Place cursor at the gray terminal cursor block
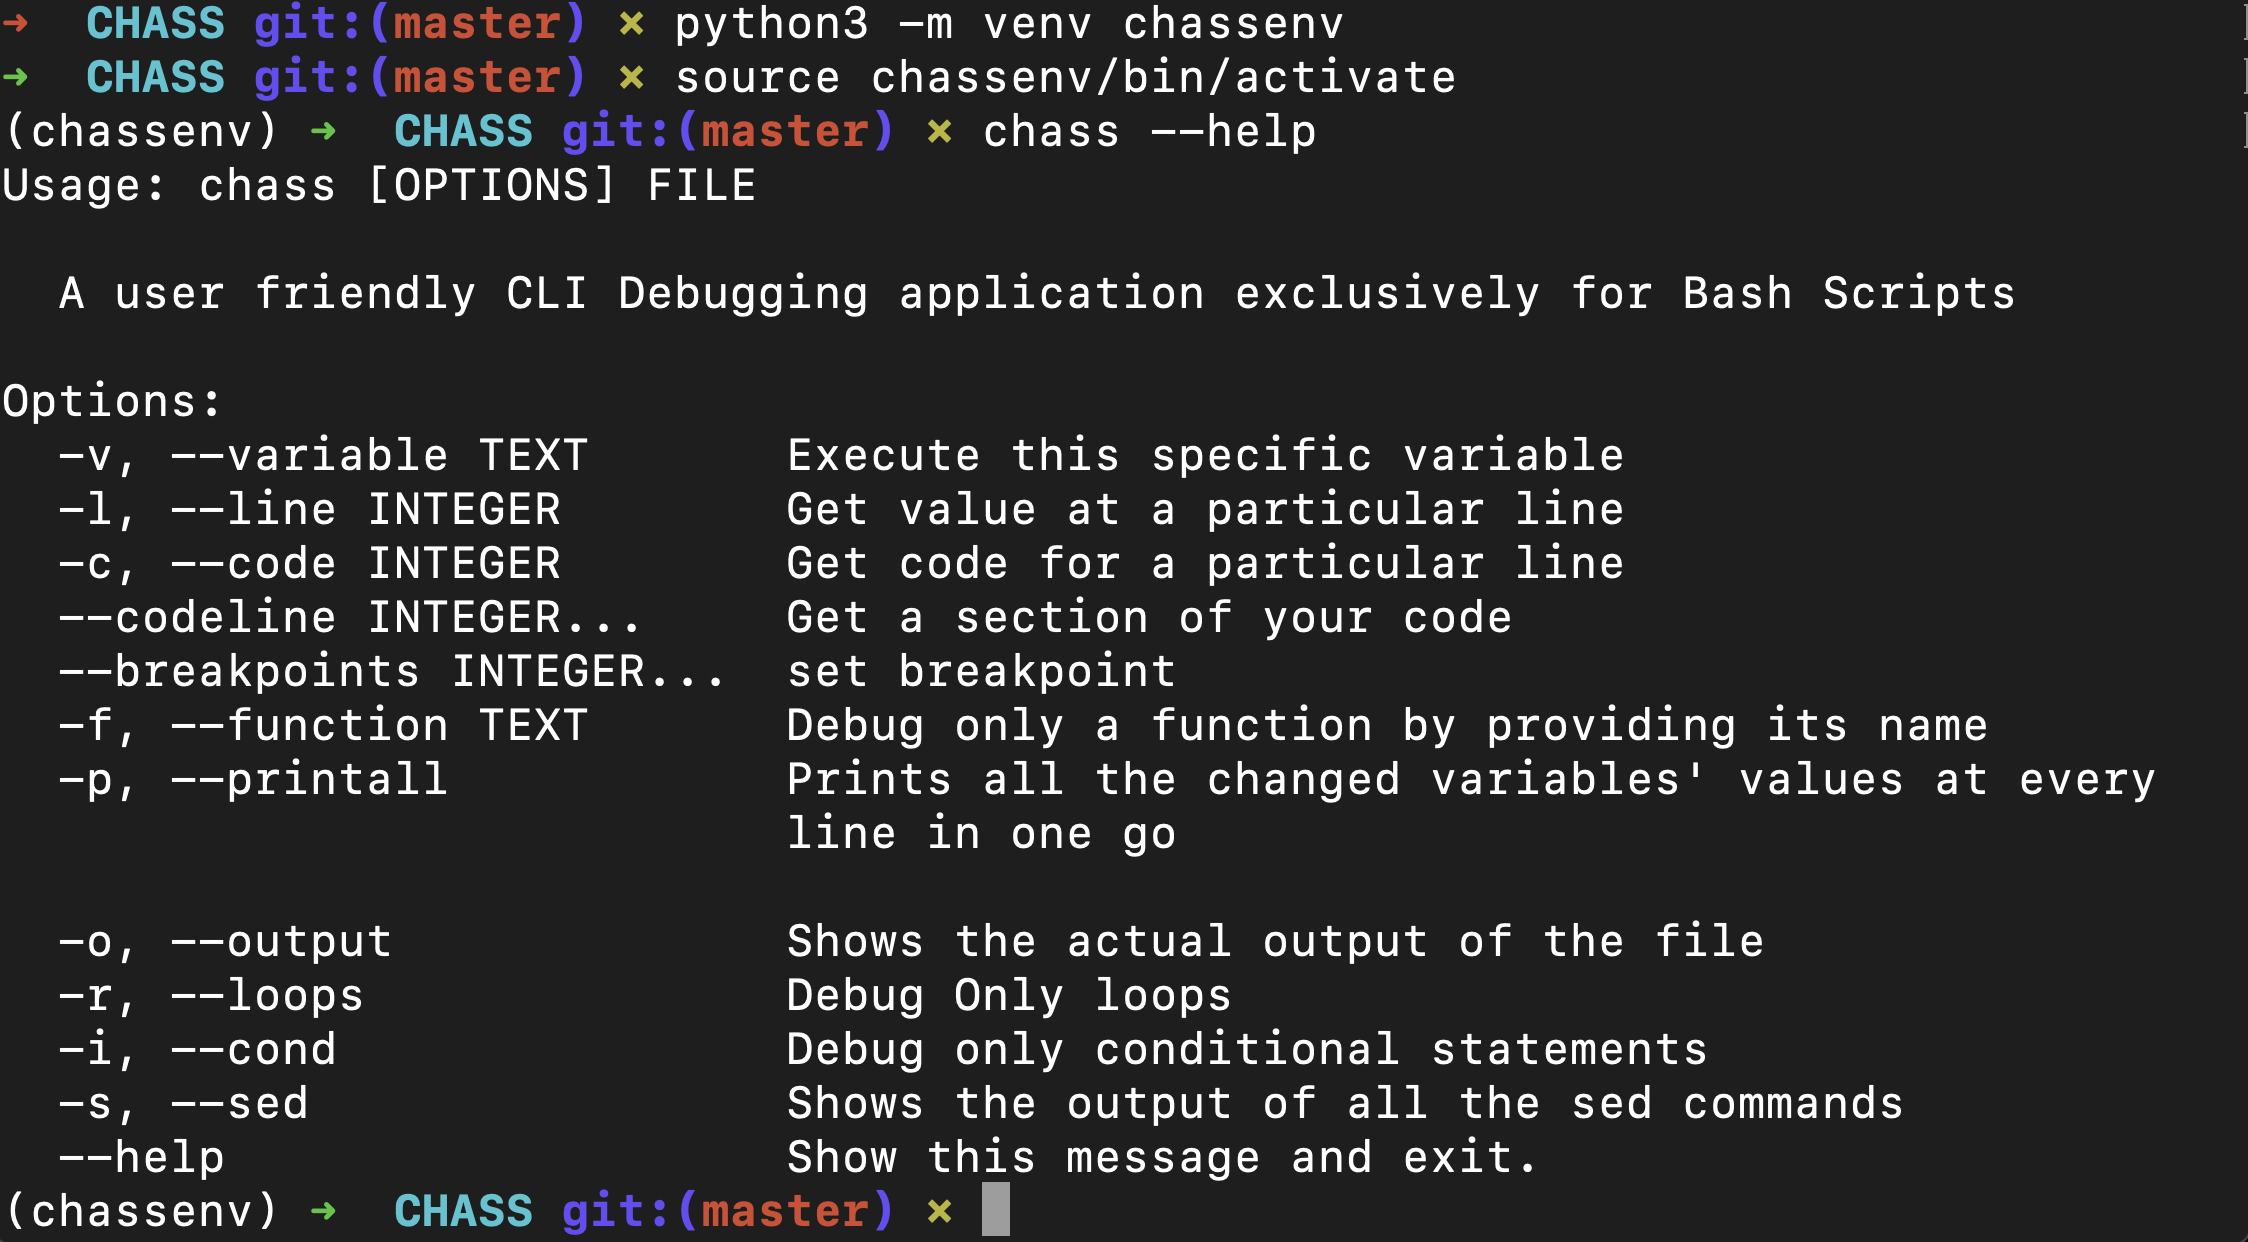Screen dimensions: 2248x1242 pyautogui.click(x=995, y=1210)
